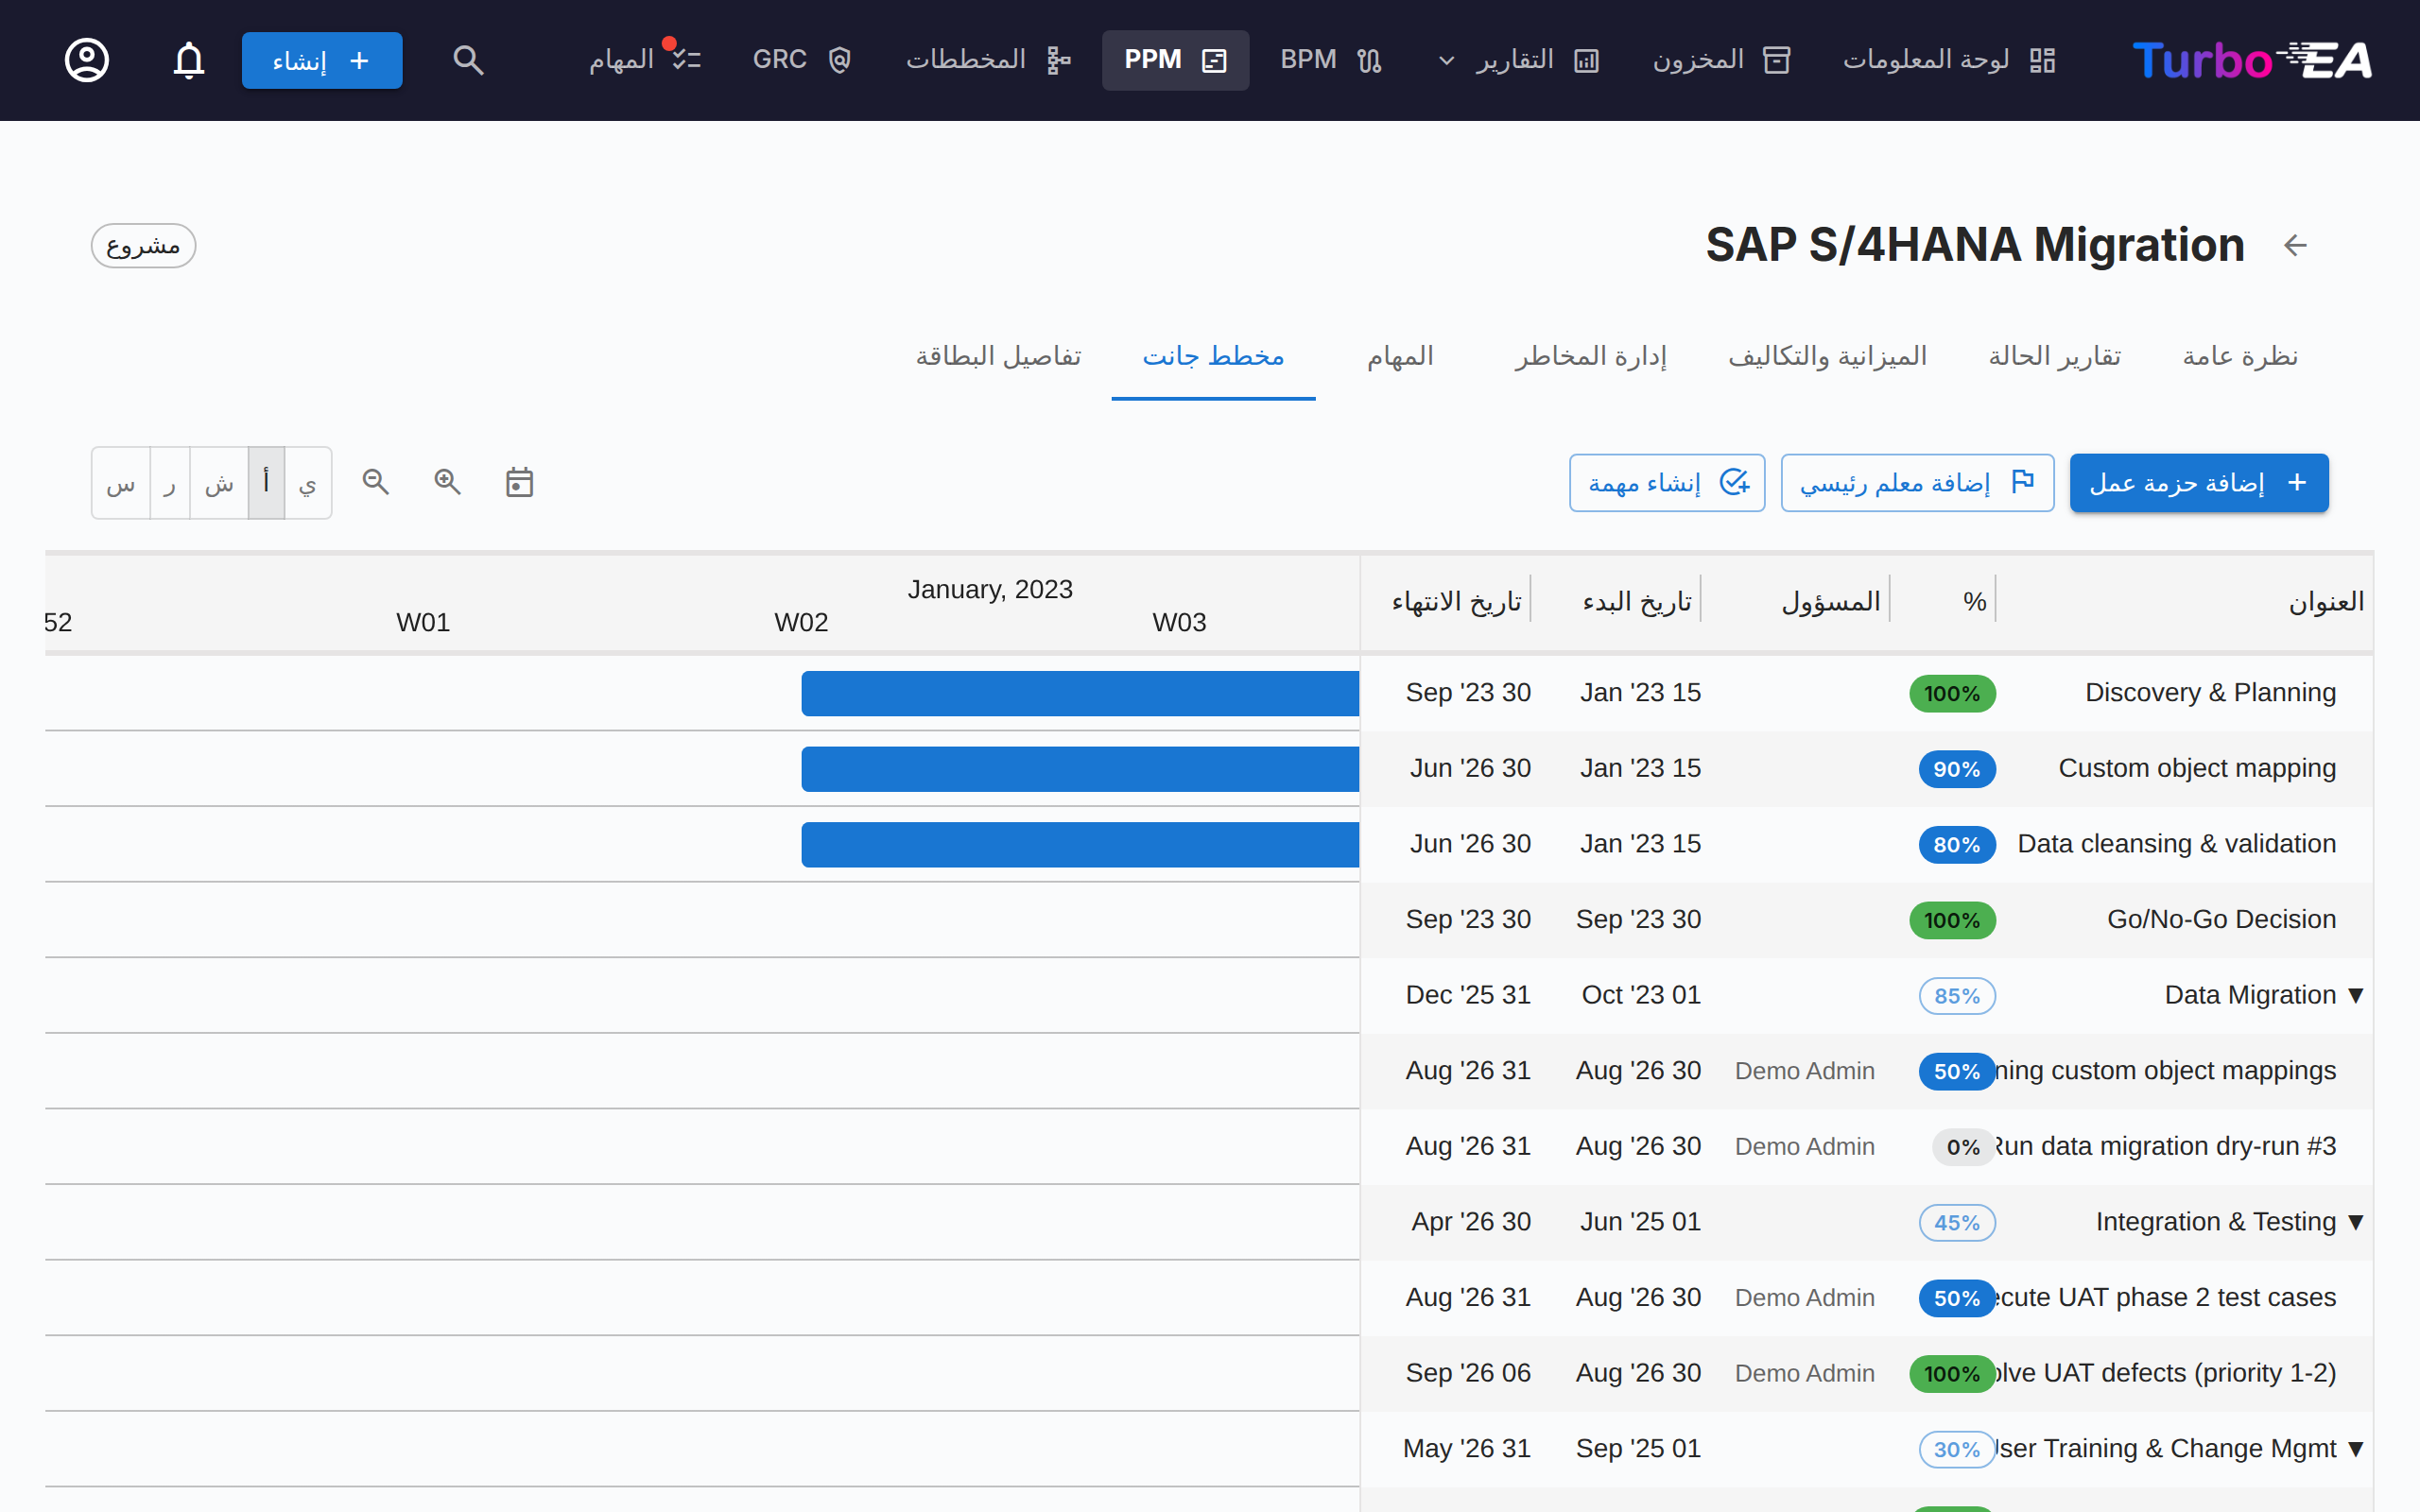The image size is (2420, 1512).
Task: Collapse the User Training & Change Mgmt group
Action: [x=2355, y=1449]
